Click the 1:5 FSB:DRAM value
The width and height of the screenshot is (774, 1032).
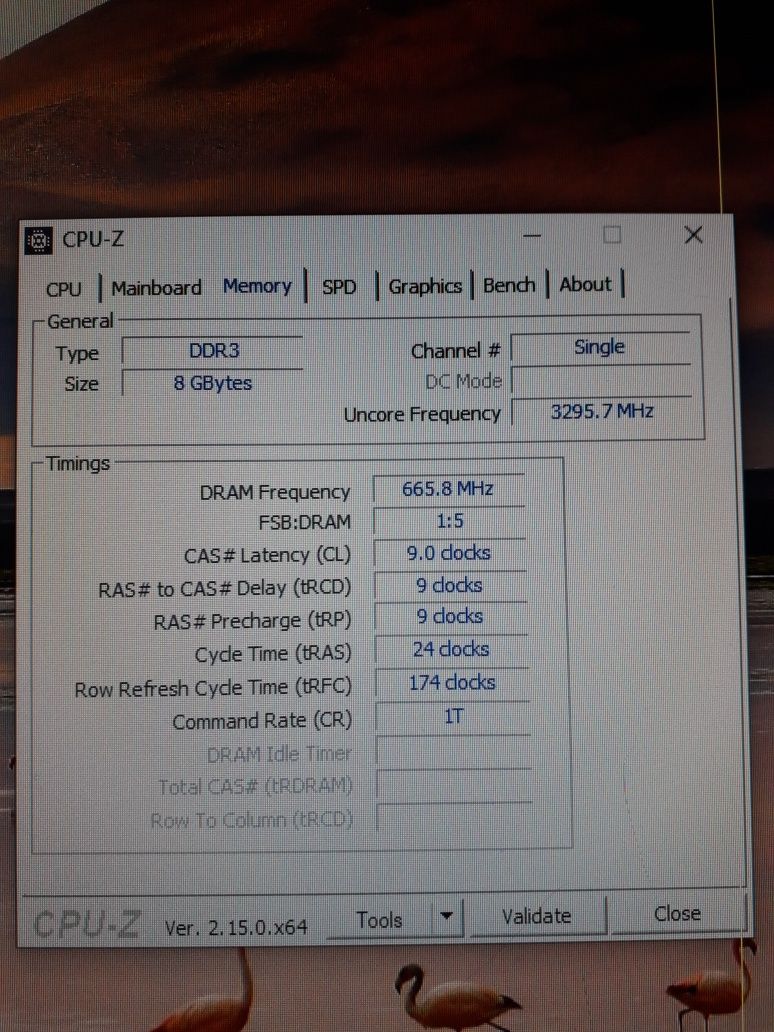coord(450,521)
